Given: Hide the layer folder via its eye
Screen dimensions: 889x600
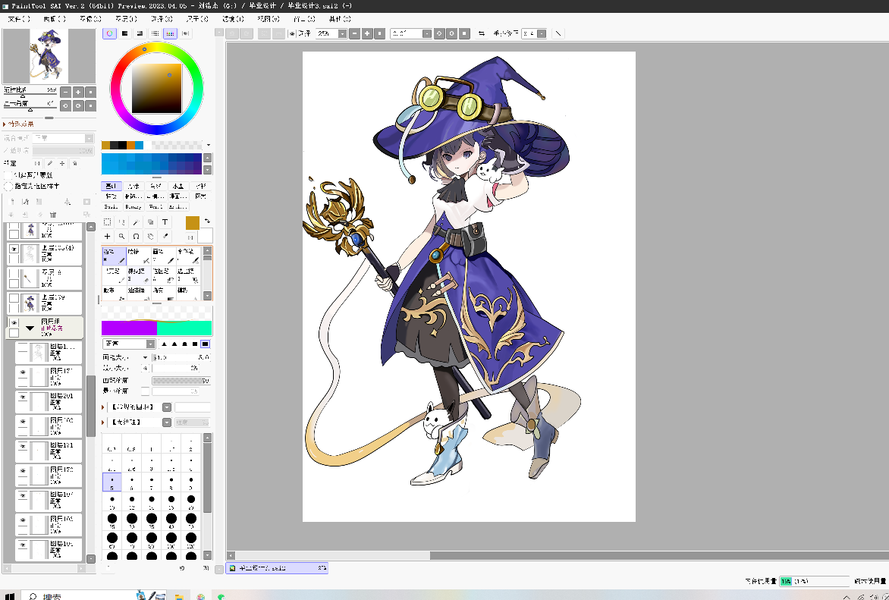Looking at the screenshot, I should [14, 323].
